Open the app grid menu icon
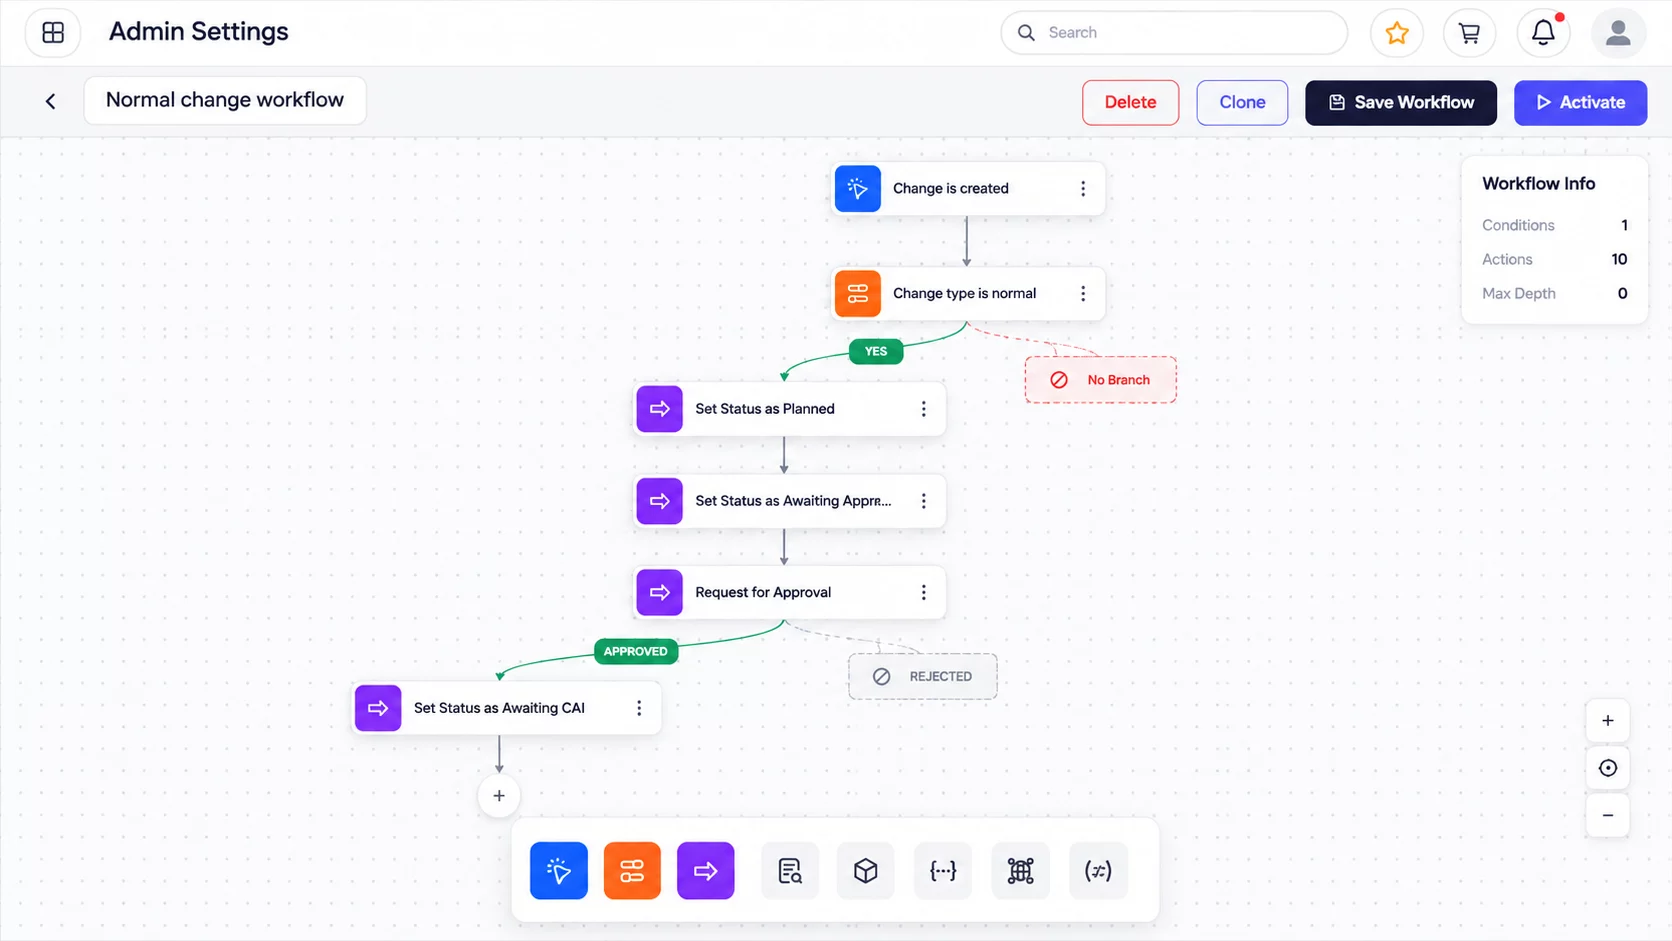 click(53, 32)
